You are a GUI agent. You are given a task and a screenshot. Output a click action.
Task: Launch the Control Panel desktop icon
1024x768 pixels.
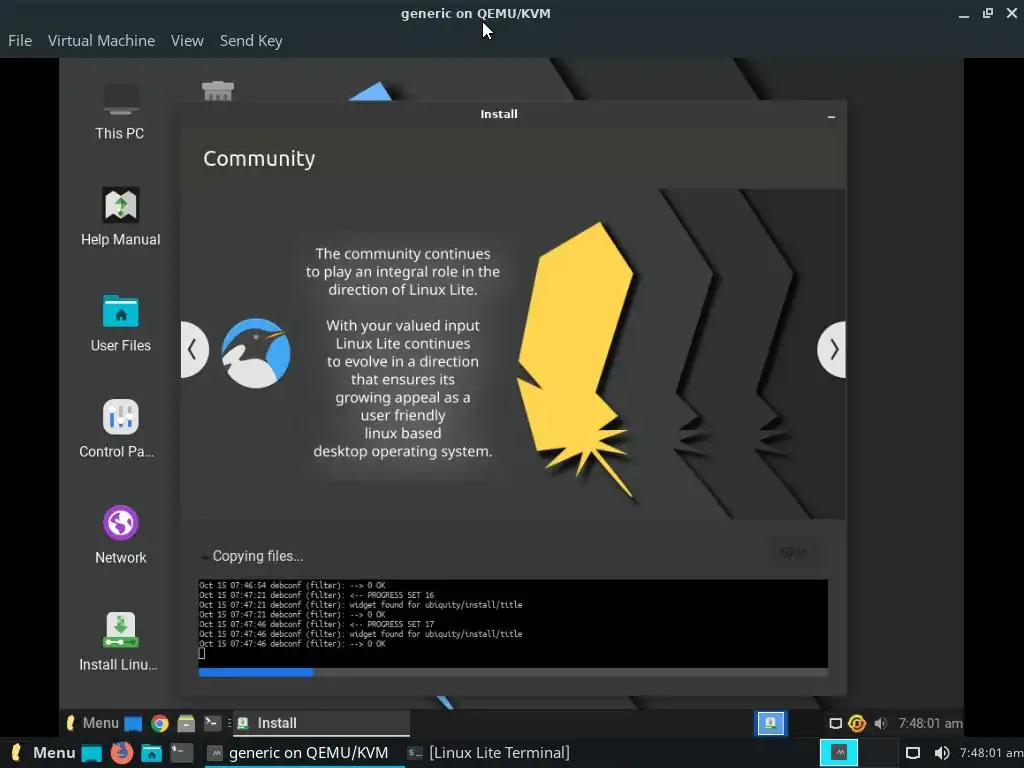pos(120,429)
